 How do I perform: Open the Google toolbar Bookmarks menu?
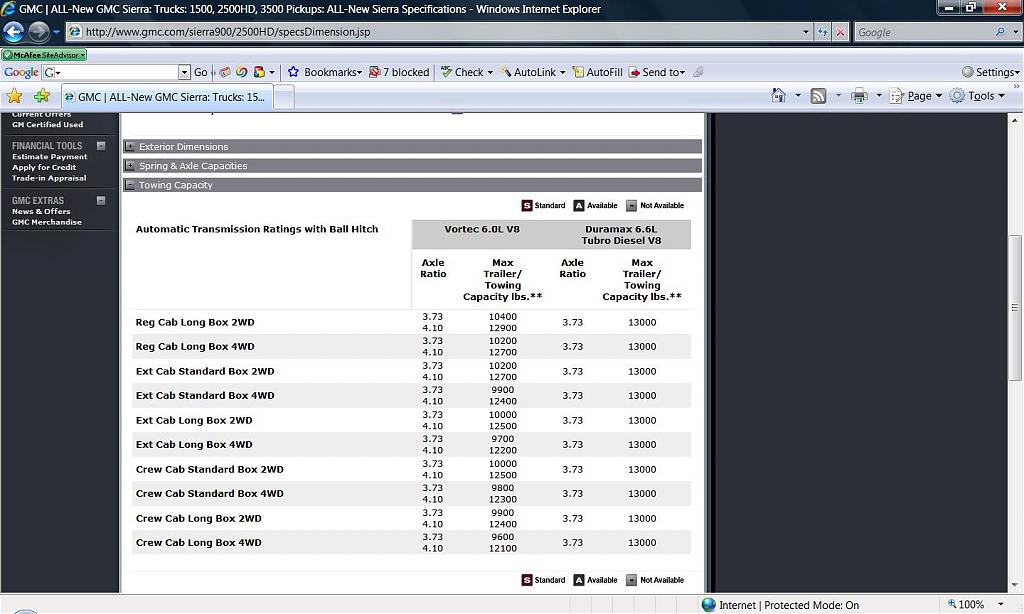(x=329, y=72)
